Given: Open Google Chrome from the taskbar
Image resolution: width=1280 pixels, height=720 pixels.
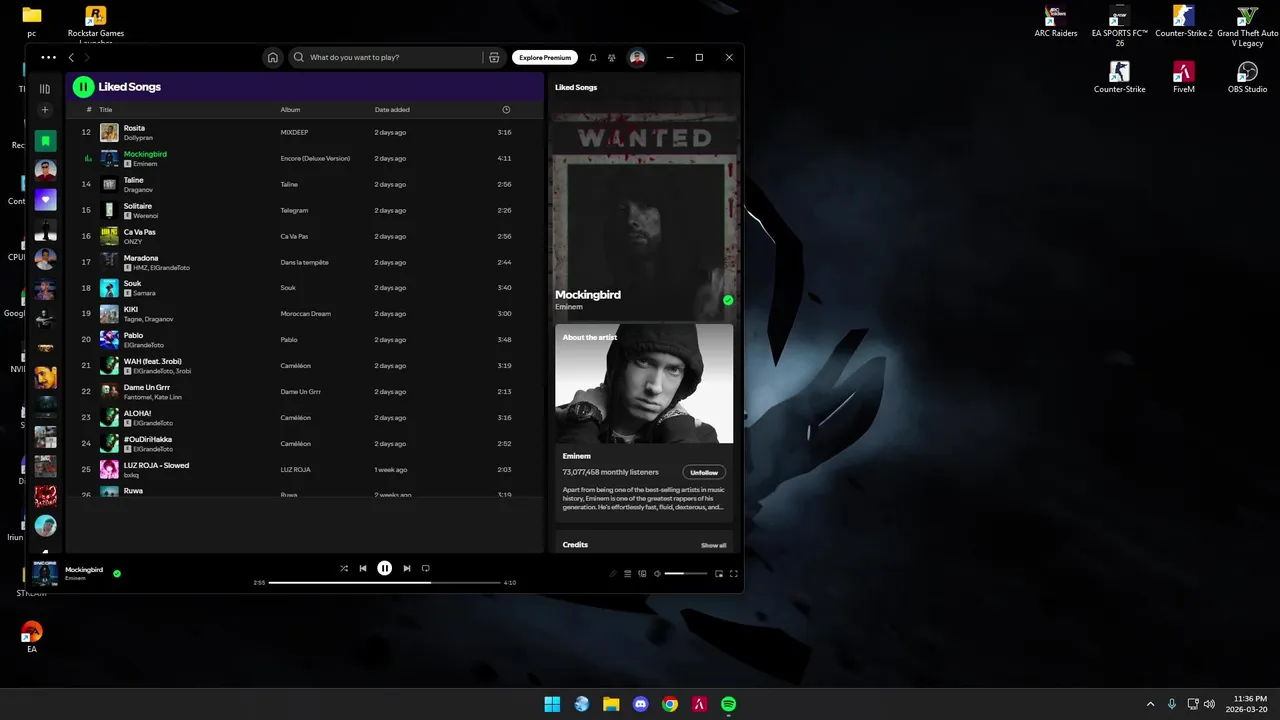Looking at the screenshot, I should click(x=670, y=704).
